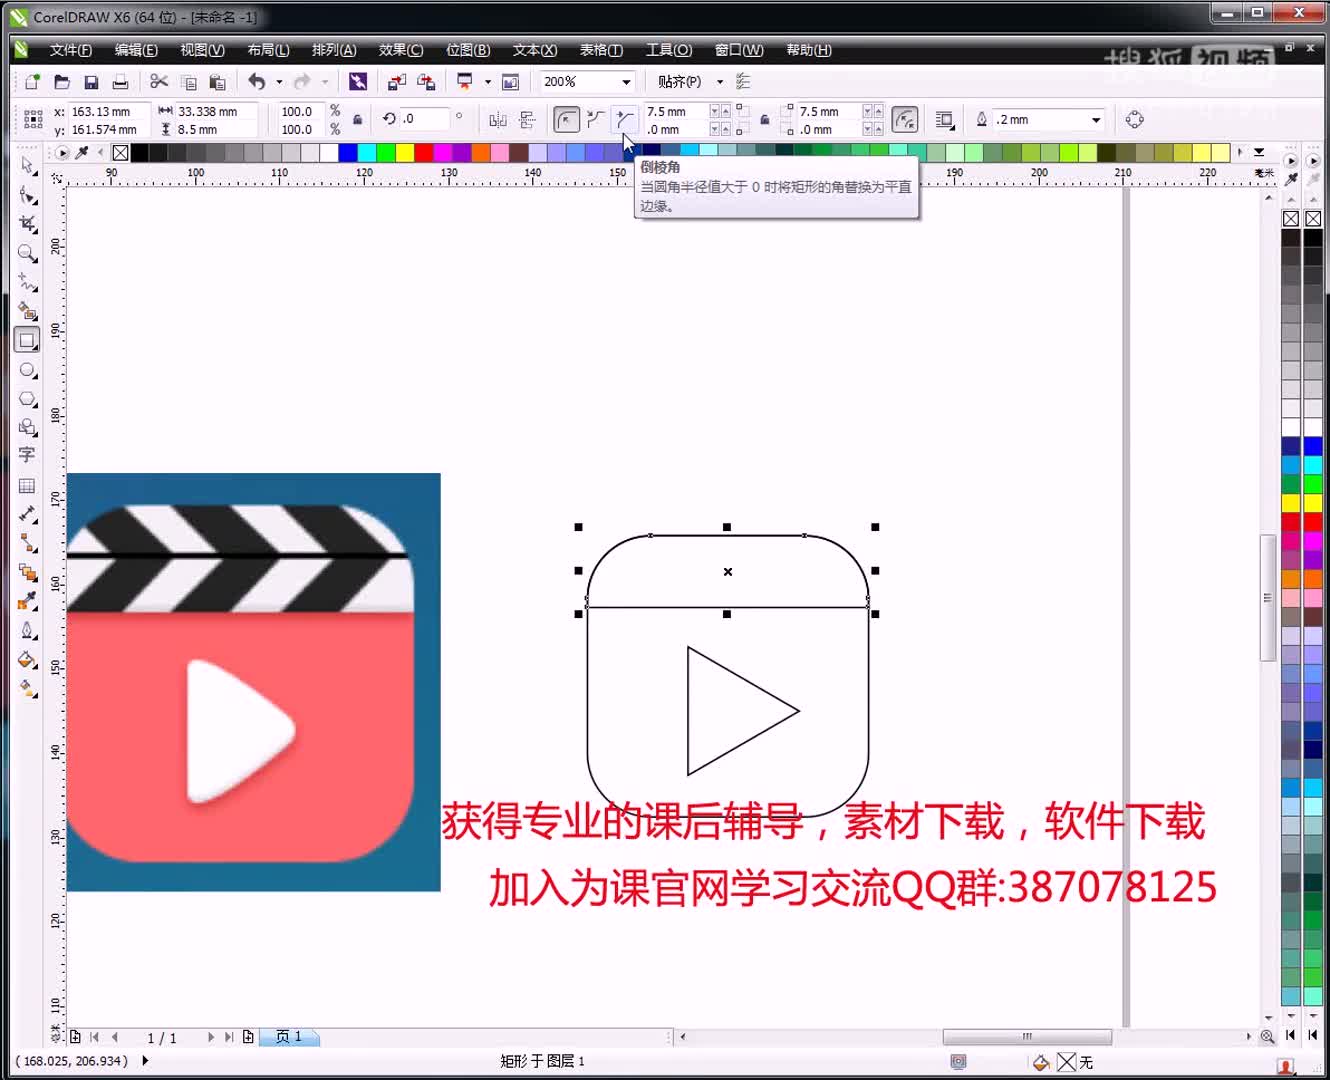Toggle relative corner scaling button
Viewport: 1330px width, 1080px height.
(905, 120)
